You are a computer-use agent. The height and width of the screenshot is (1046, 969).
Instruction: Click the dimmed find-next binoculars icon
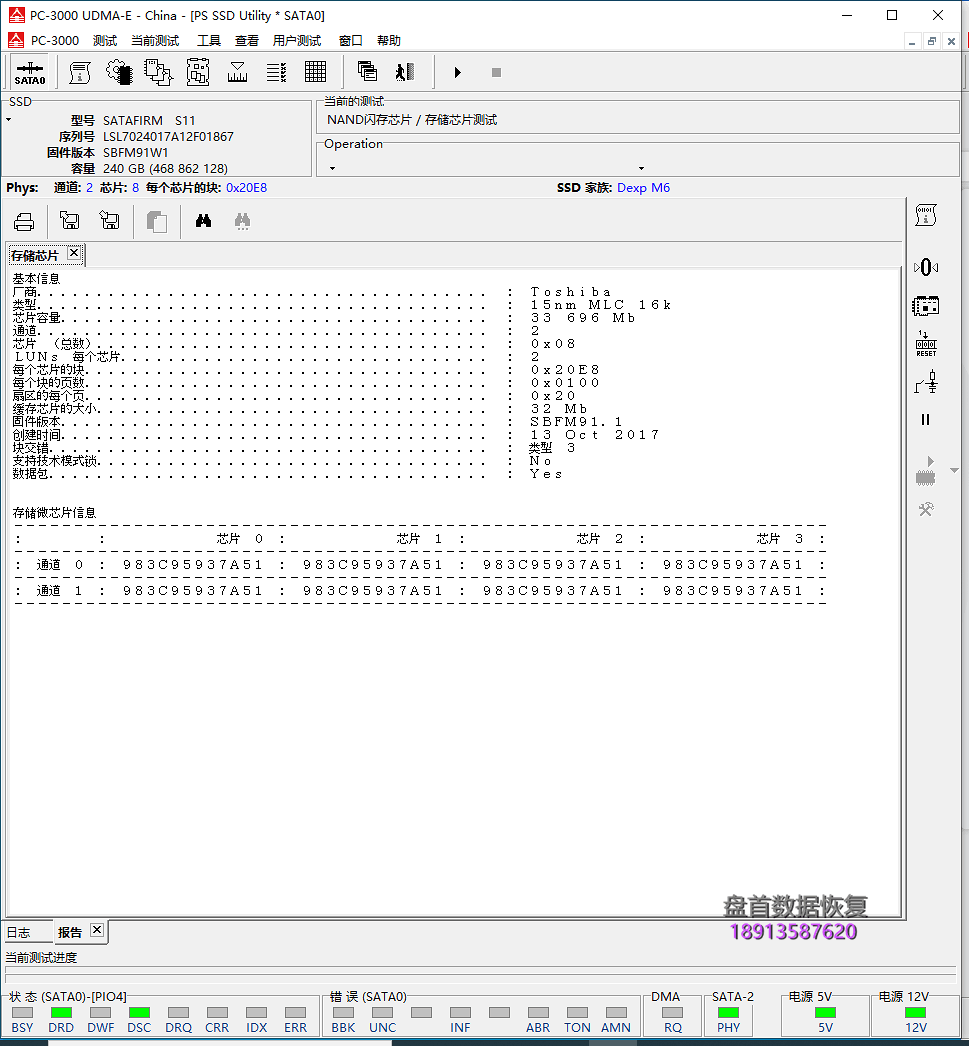point(243,221)
